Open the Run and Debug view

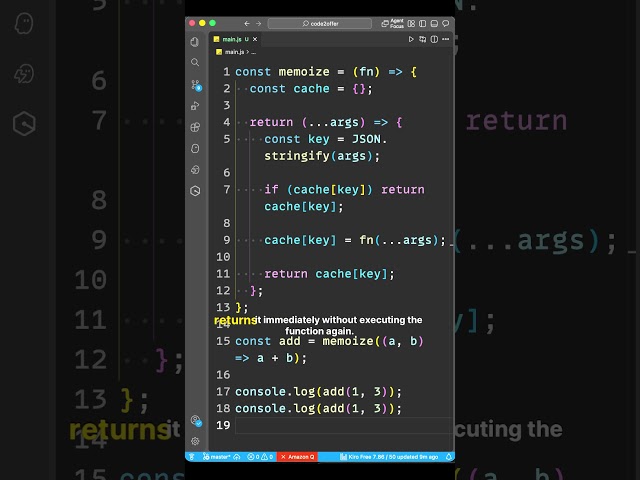[195, 106]
